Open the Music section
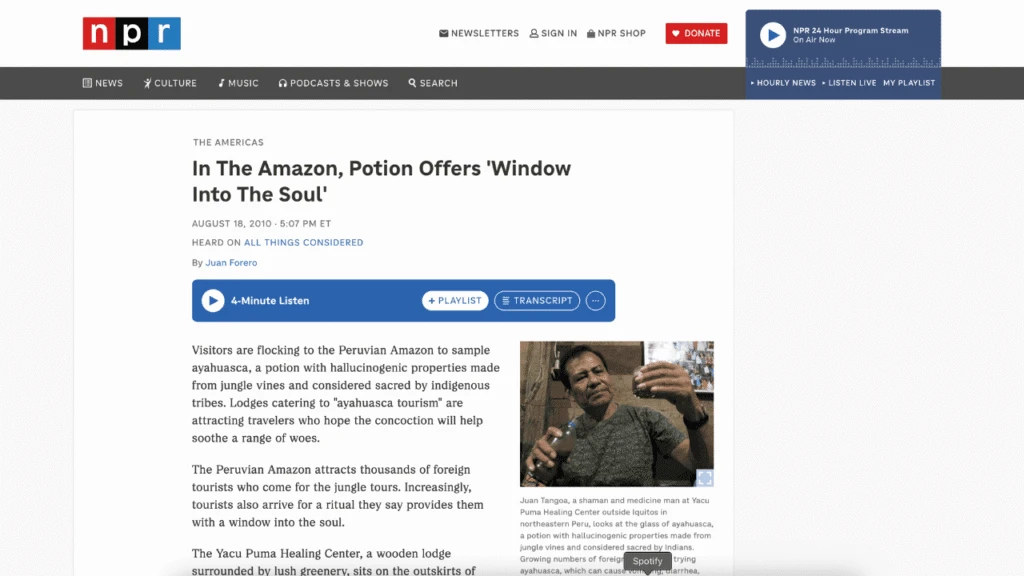This screenshot has height=576, width=1024. point(238,83)
